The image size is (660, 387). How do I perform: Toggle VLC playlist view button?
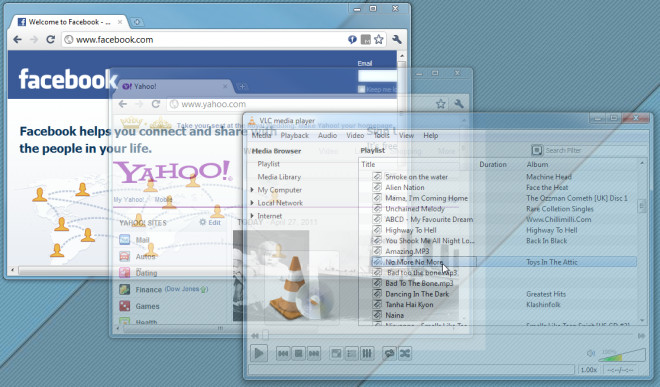(x=351, y=353)
